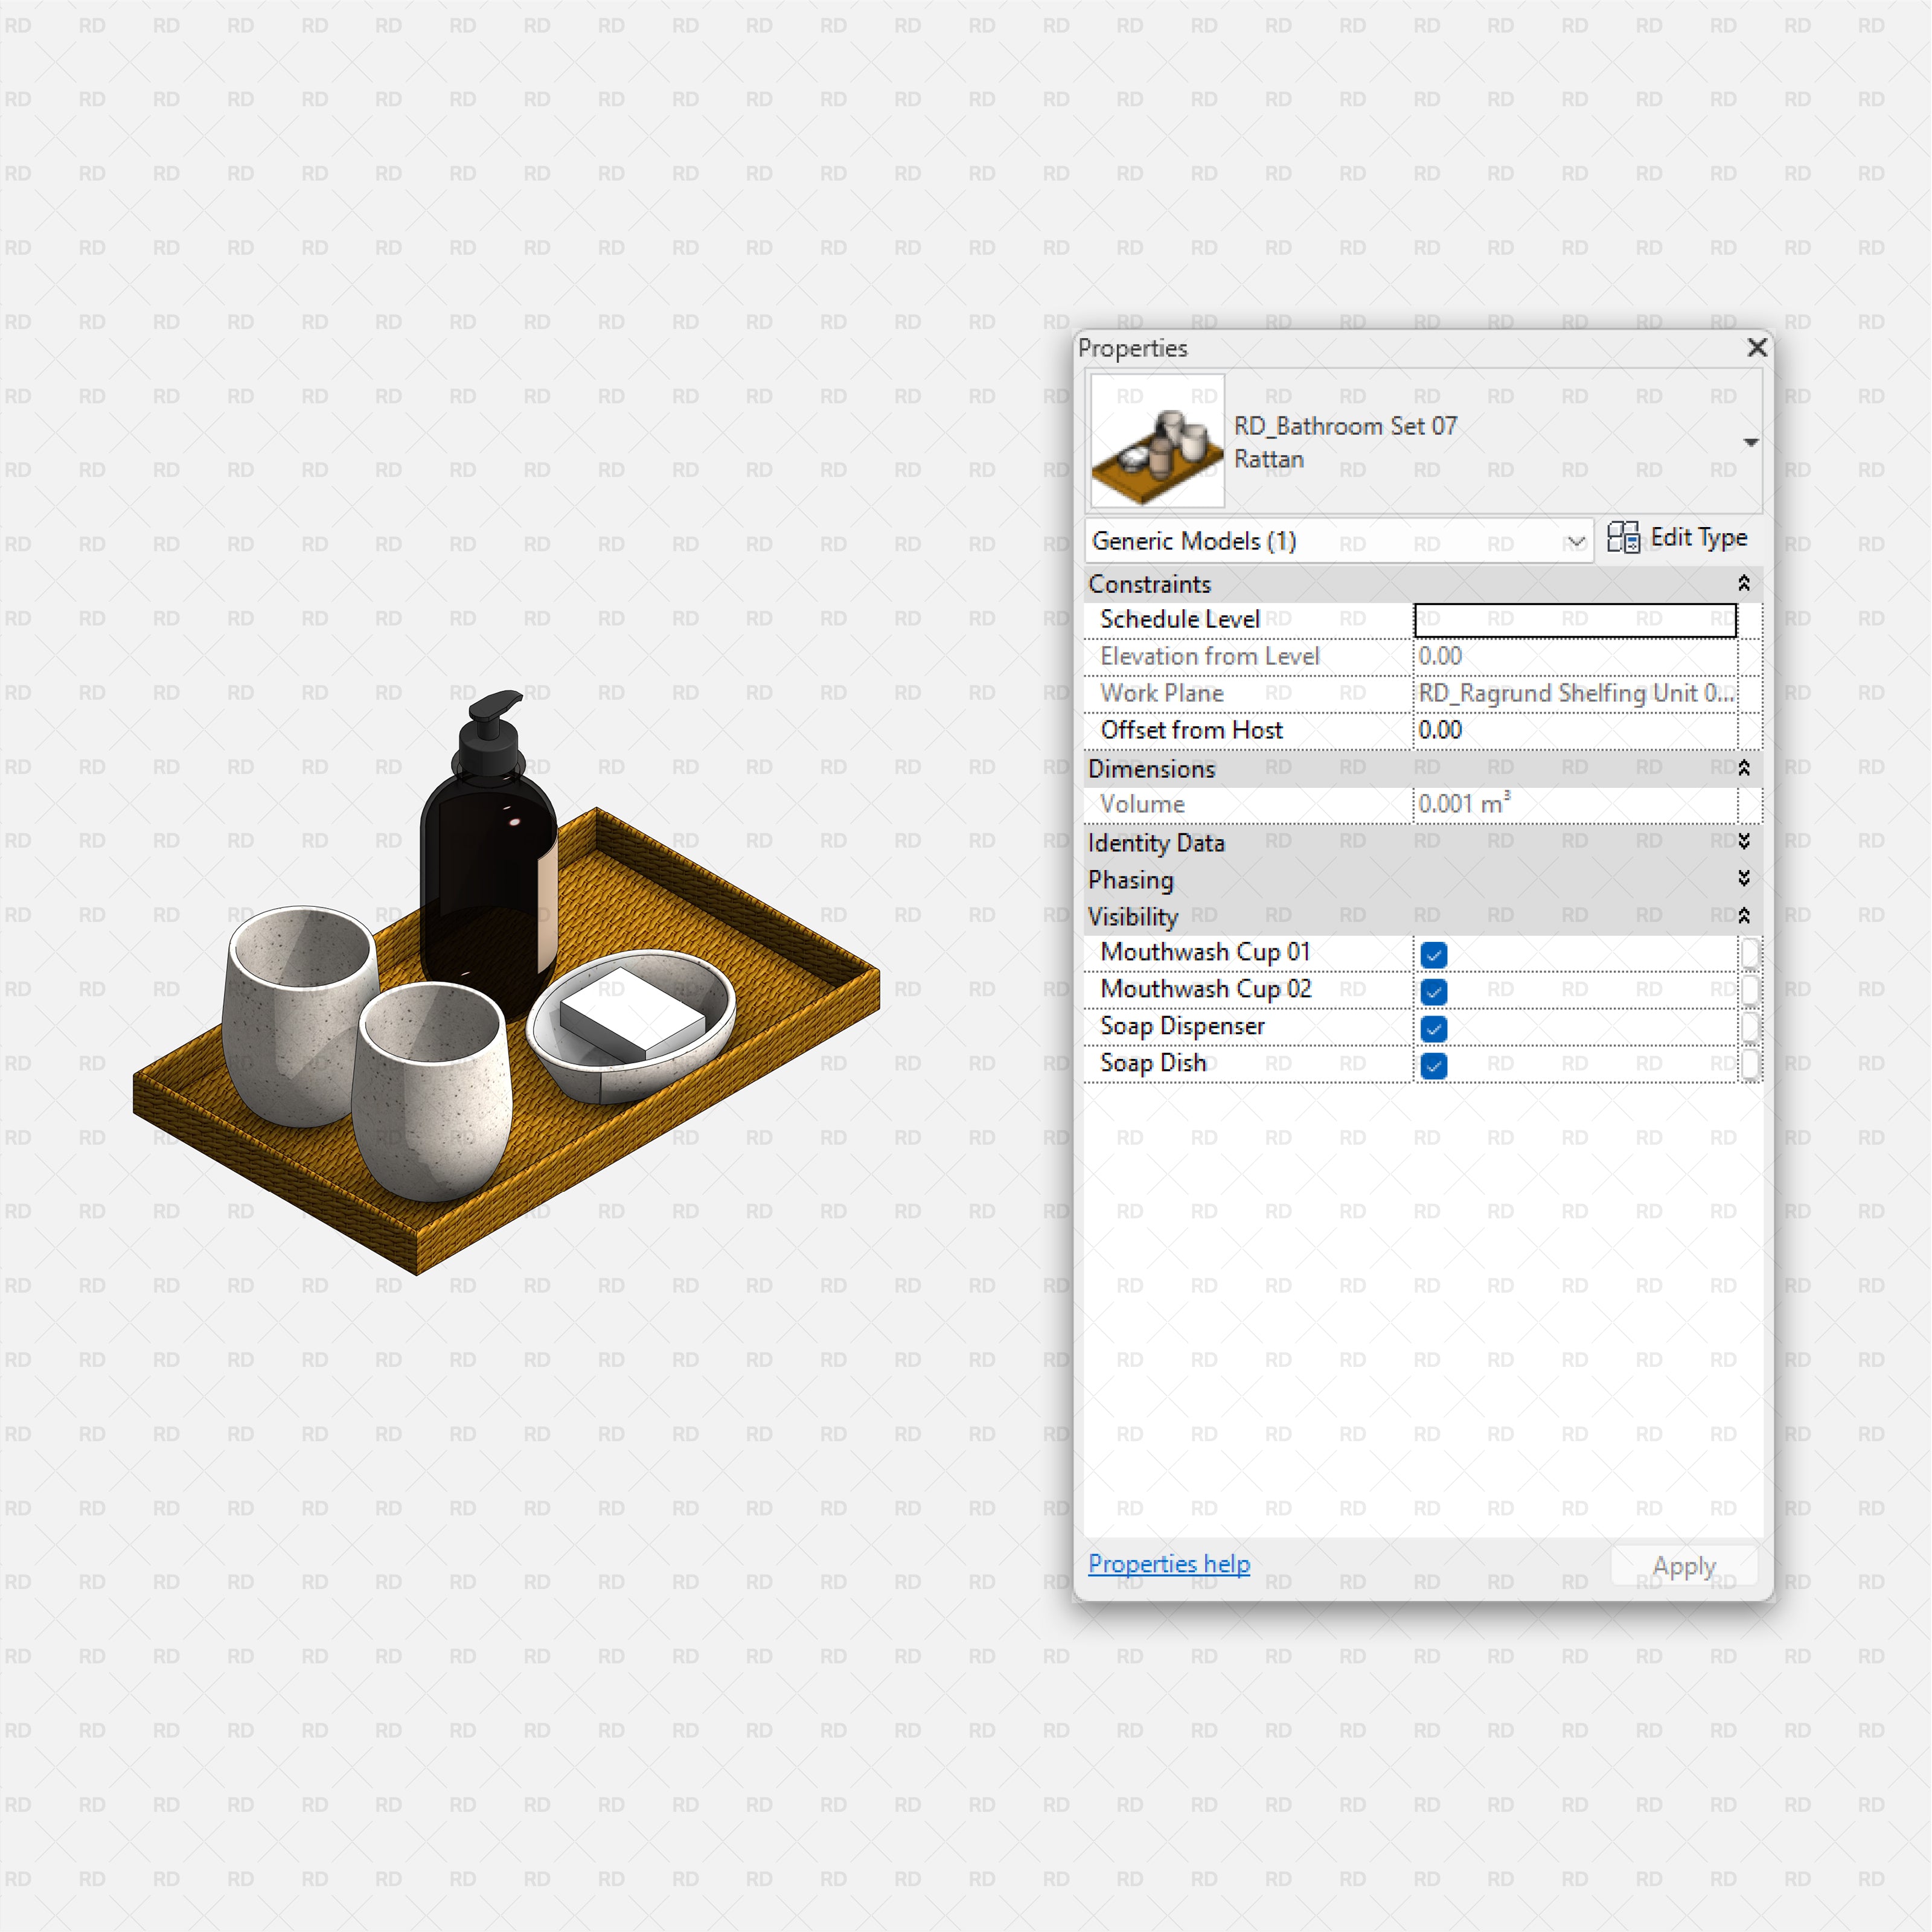Image resolution: width=1932 pixels, height=1932 pixels.
Task: Uncheck Mouthwash Cup 01 visibility
Action: click(x=1433, y=954)
